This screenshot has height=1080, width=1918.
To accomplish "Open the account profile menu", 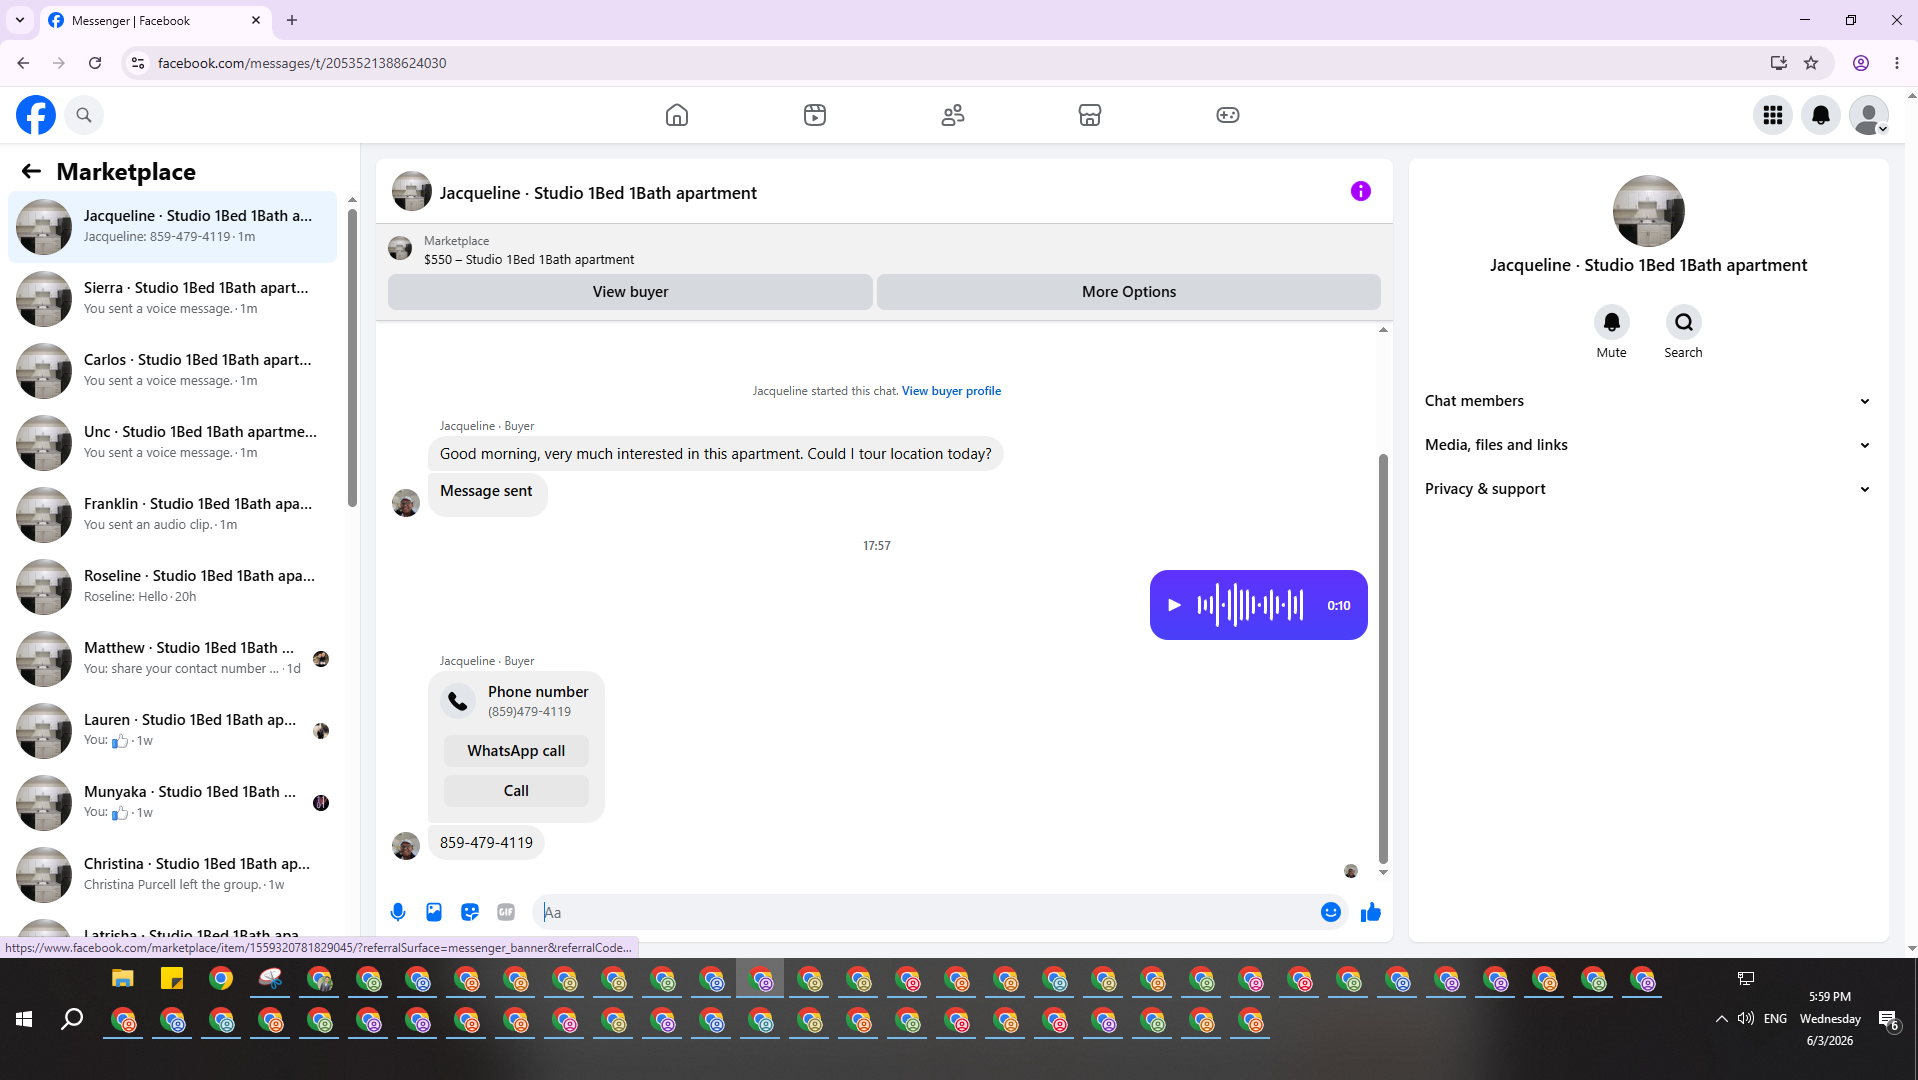I will [1869, 115].
